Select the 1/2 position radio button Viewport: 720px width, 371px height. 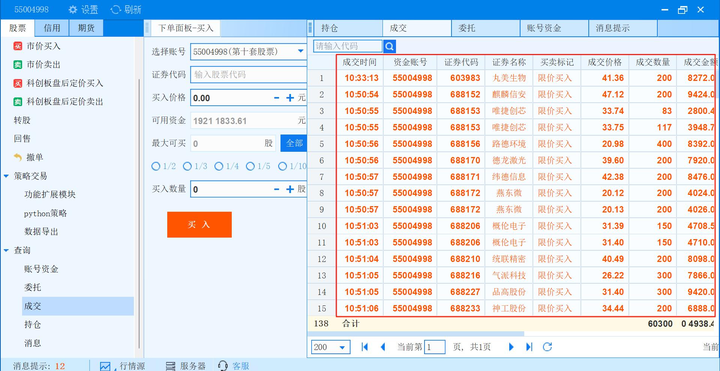[156, 166]
